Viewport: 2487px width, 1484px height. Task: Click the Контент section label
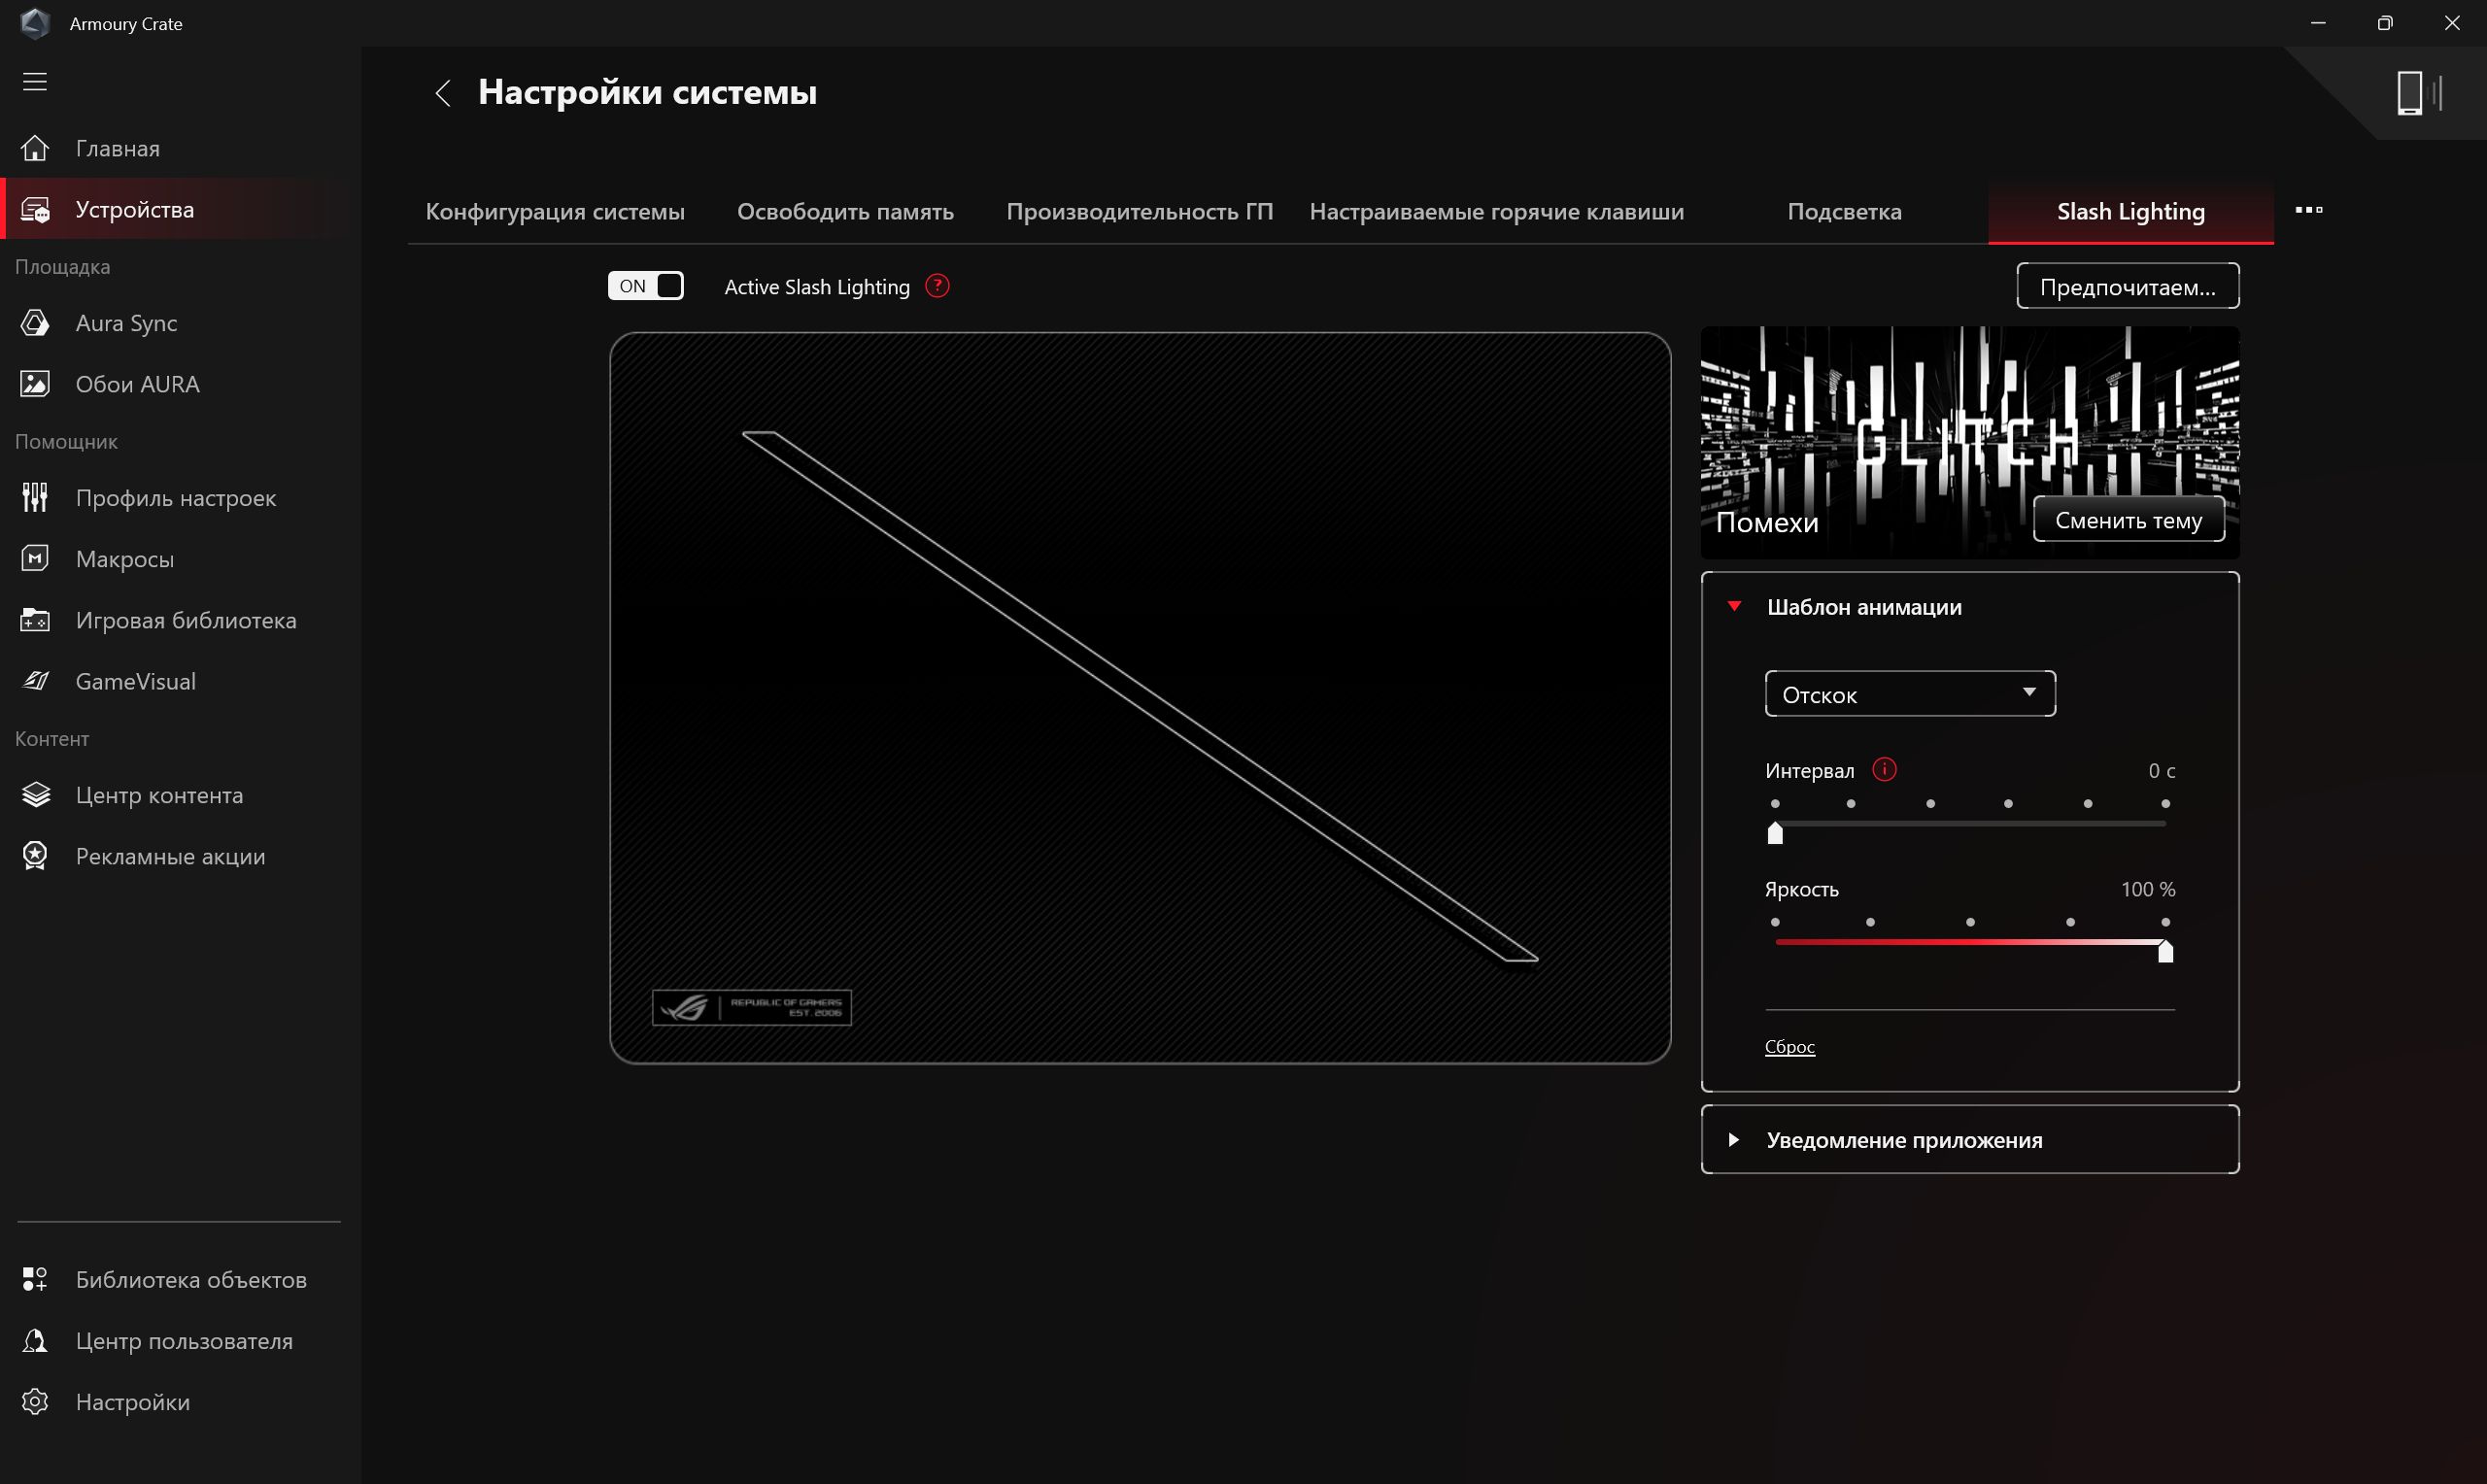(x=52, y=739)
